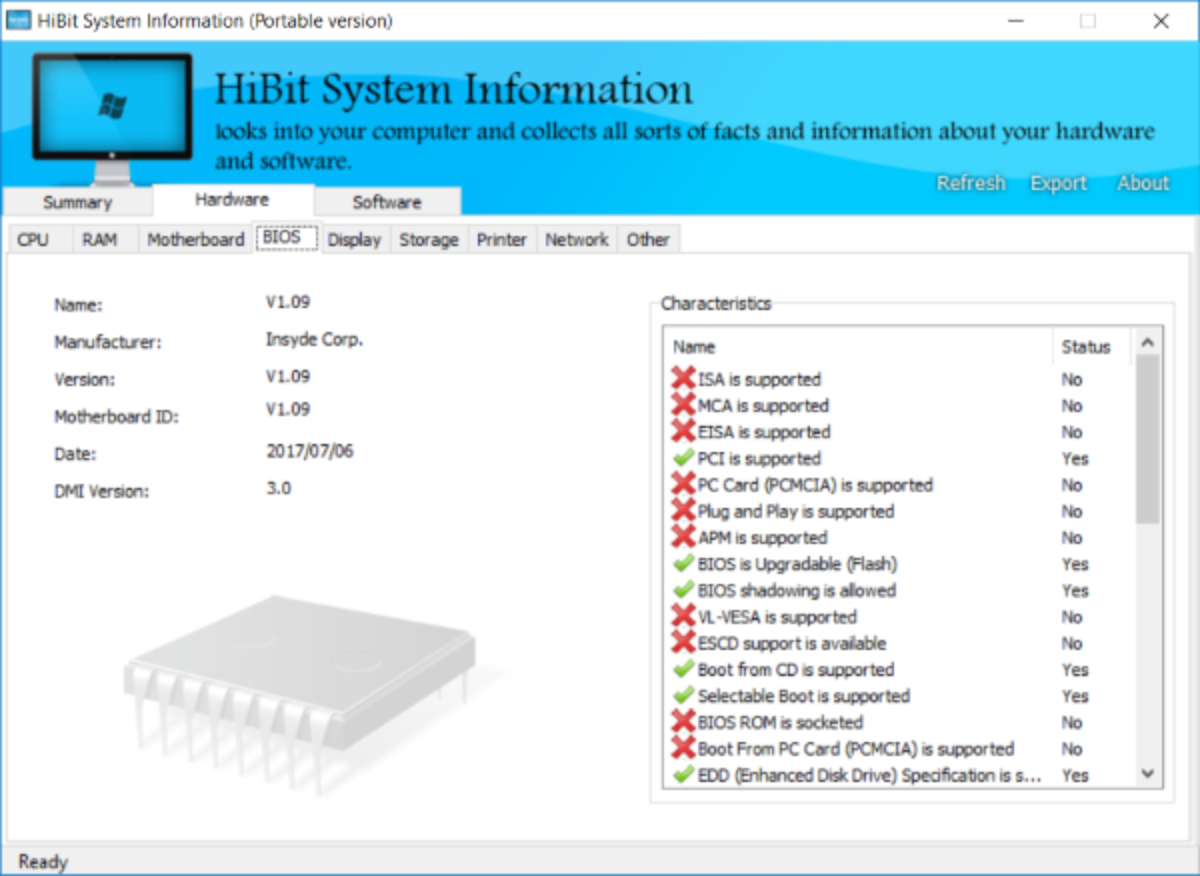Image resolution: width=1200 pixels, height=876 pixels.
Task: Click the green check icon beside PCI is supported
Action: click(683, 458)
